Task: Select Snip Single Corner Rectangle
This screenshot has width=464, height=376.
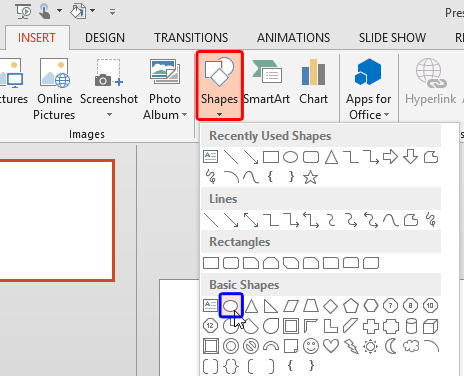Action: [x=251, y=263]
